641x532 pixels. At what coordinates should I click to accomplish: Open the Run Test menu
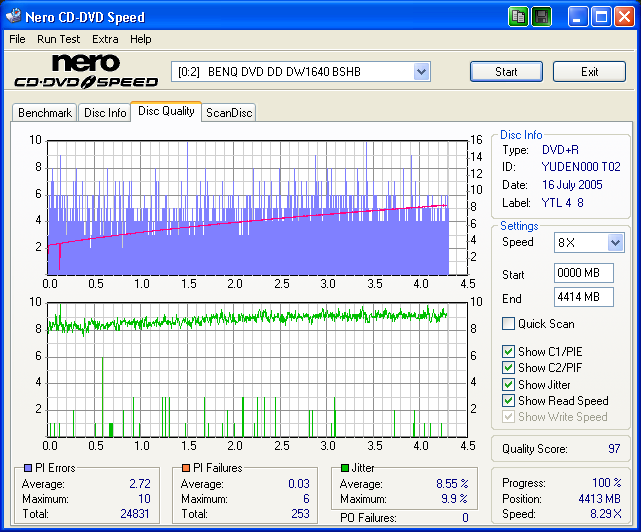[58, 39]
